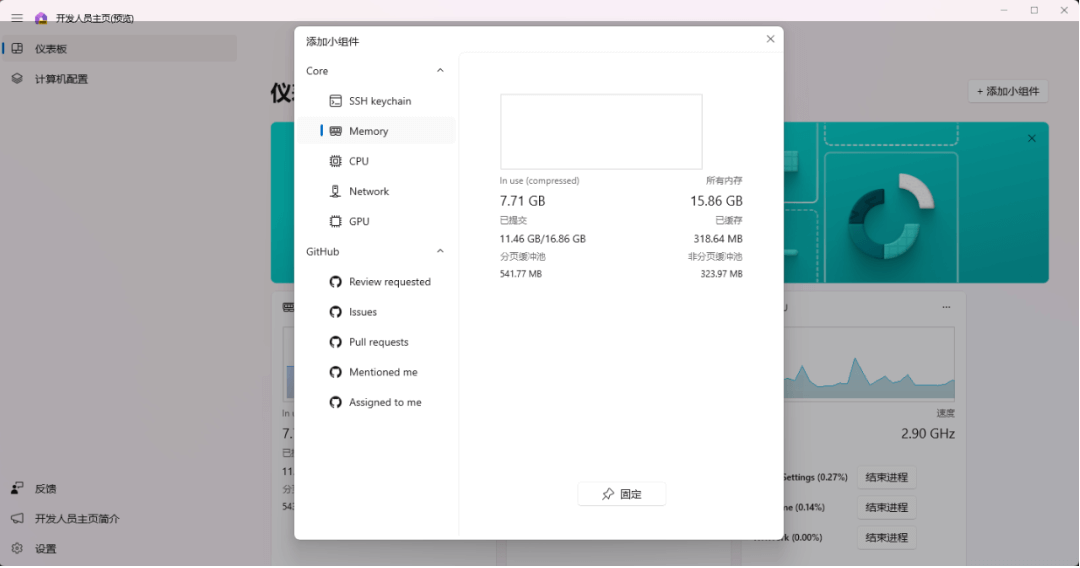Open the hamburger navigation menu

tap(17, 18)
